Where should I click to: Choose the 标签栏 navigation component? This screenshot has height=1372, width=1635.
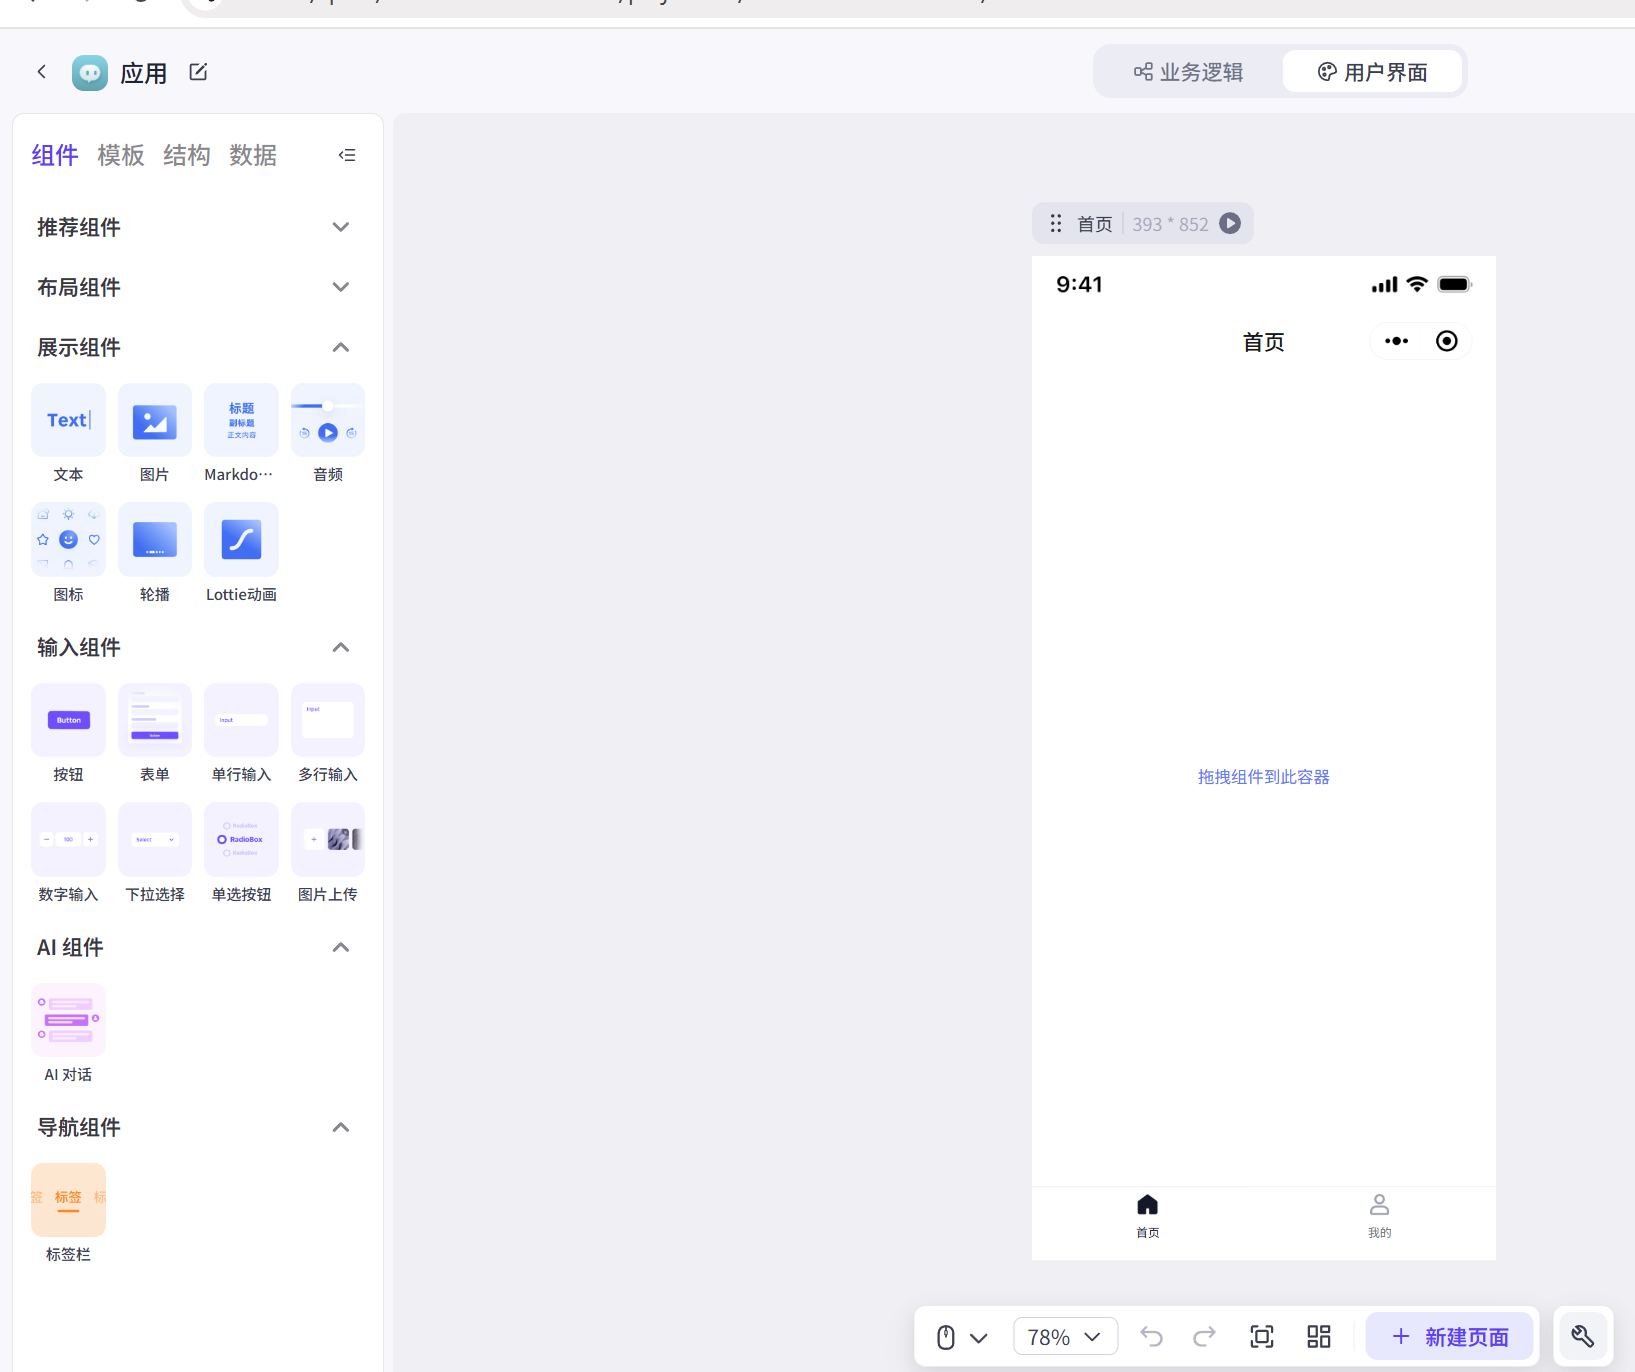pos(68,1199)
